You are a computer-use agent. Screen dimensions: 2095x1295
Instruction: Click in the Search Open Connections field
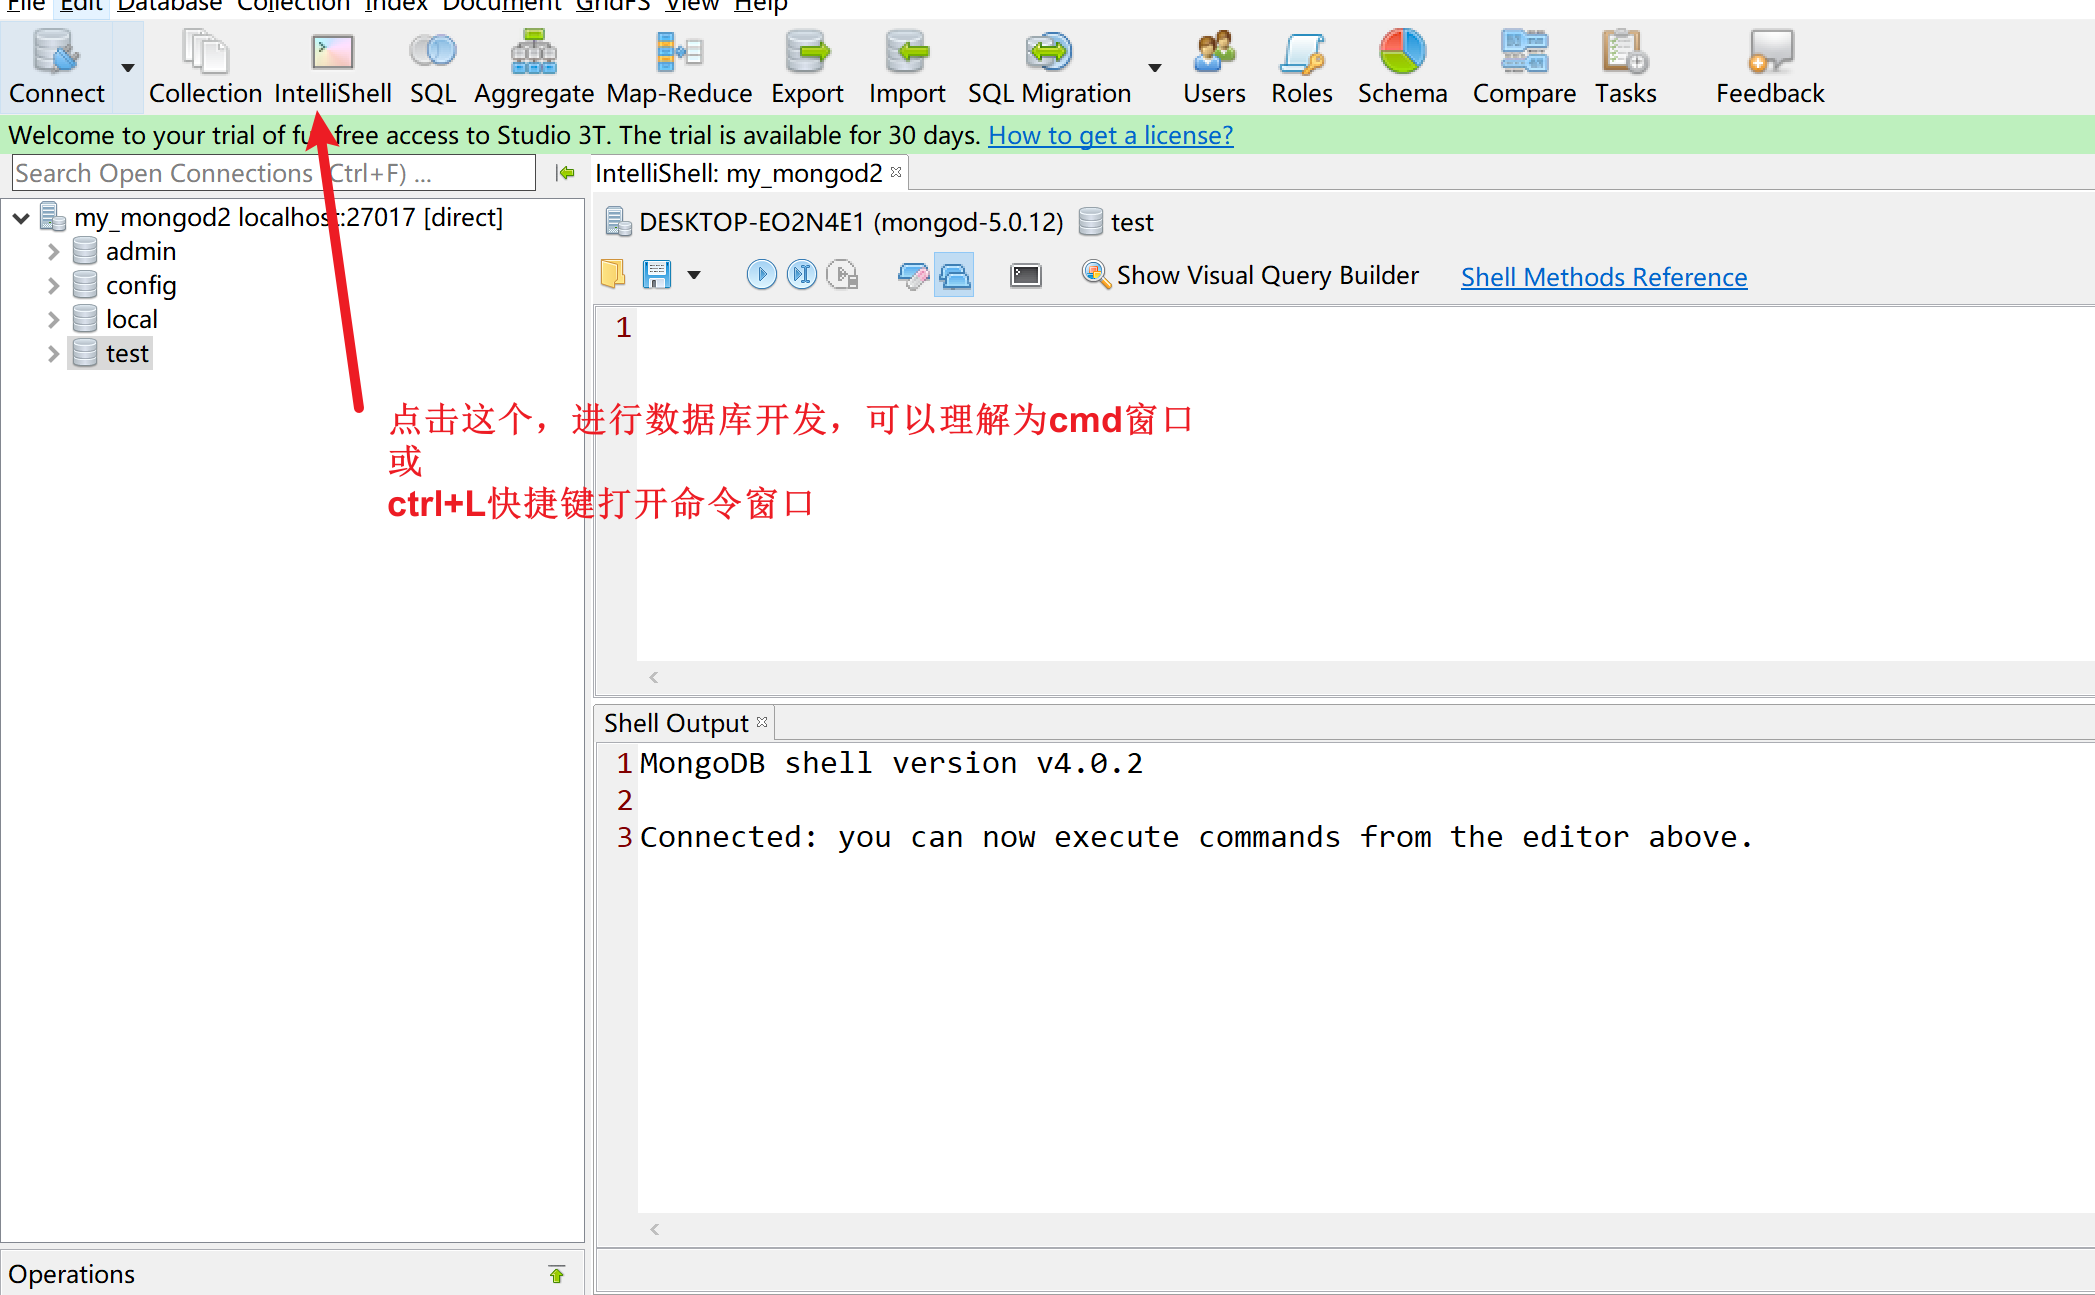(x=270, y=173)
